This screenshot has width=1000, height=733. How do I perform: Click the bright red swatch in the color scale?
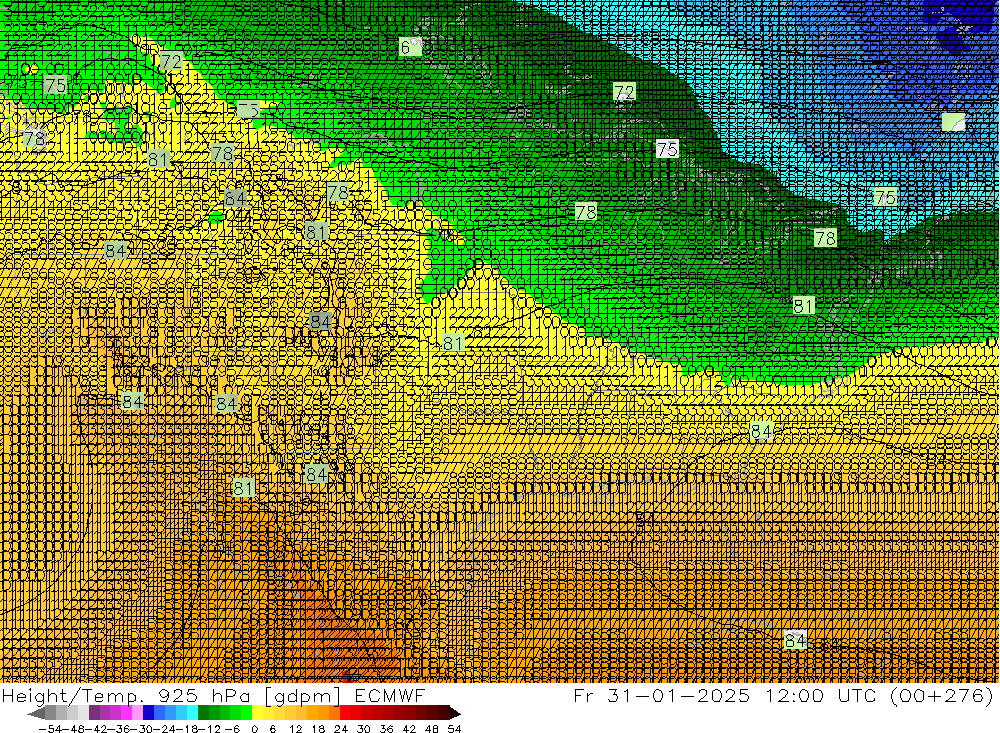click(x=344, y=713)
